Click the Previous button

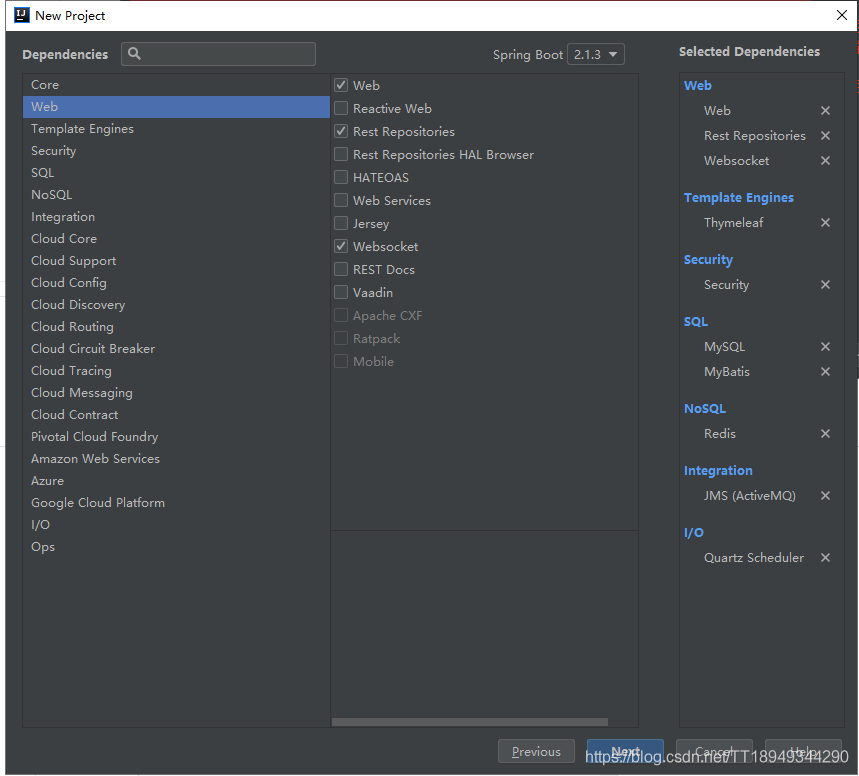(x=536, y=751)
